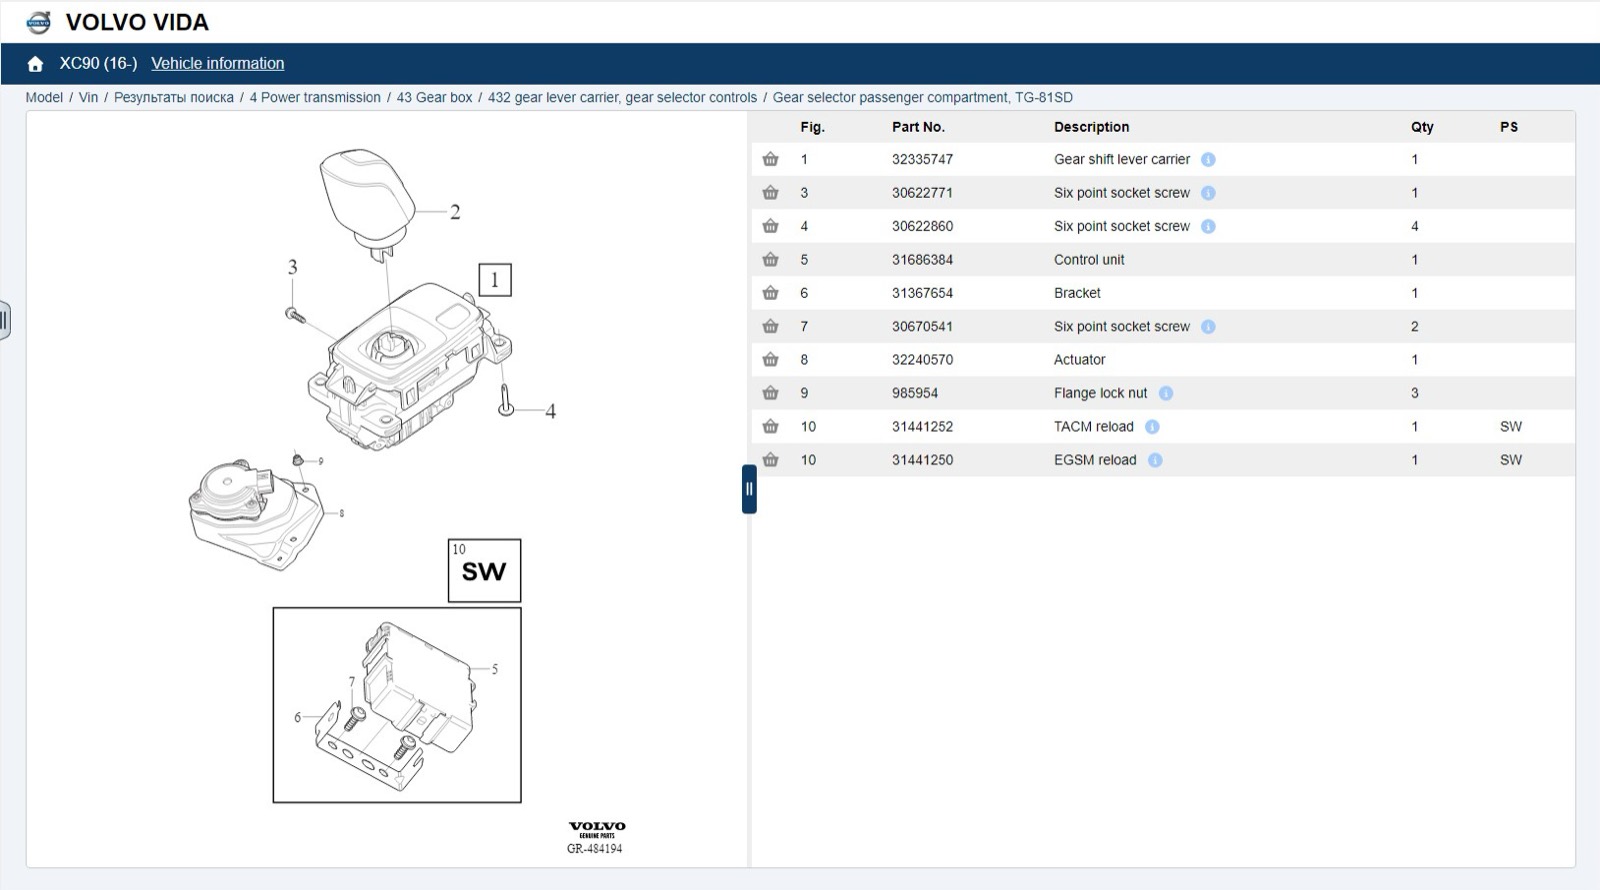Add Control unit to basket

[x=770, y=260]
